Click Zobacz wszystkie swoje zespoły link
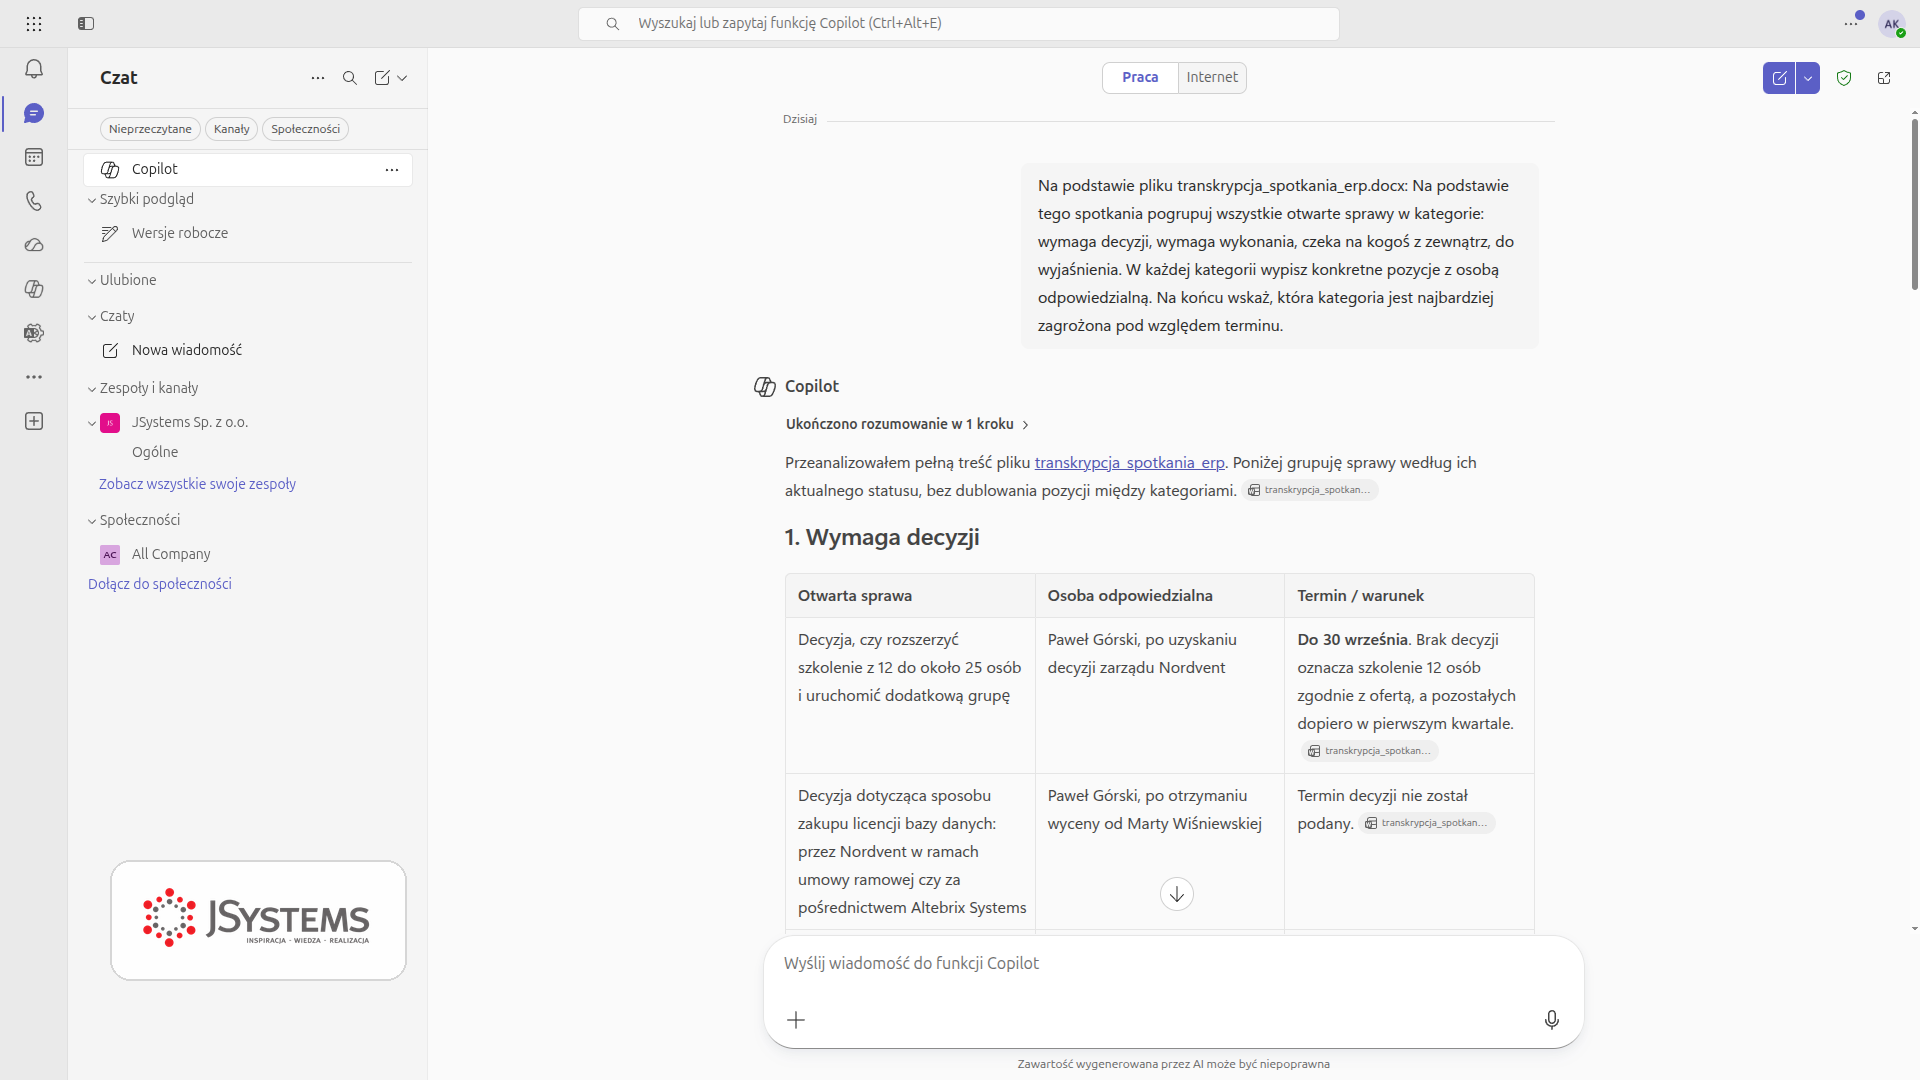The image size is (1920, 1080). tap(197, 484)
